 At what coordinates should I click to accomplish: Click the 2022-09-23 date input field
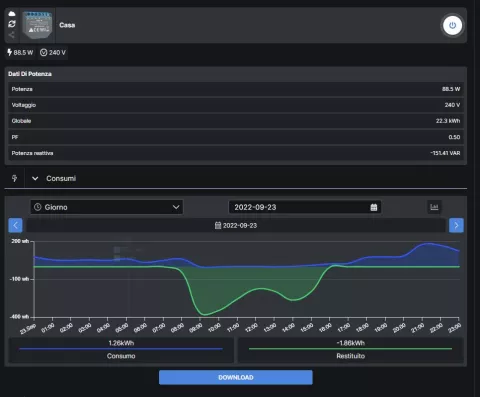[305, 207]
